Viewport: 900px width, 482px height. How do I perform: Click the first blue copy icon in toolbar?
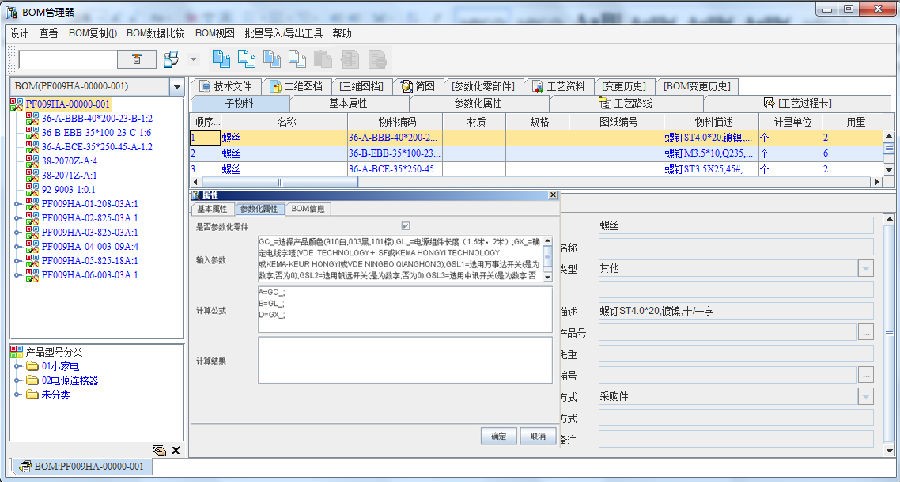coord(221,59)
